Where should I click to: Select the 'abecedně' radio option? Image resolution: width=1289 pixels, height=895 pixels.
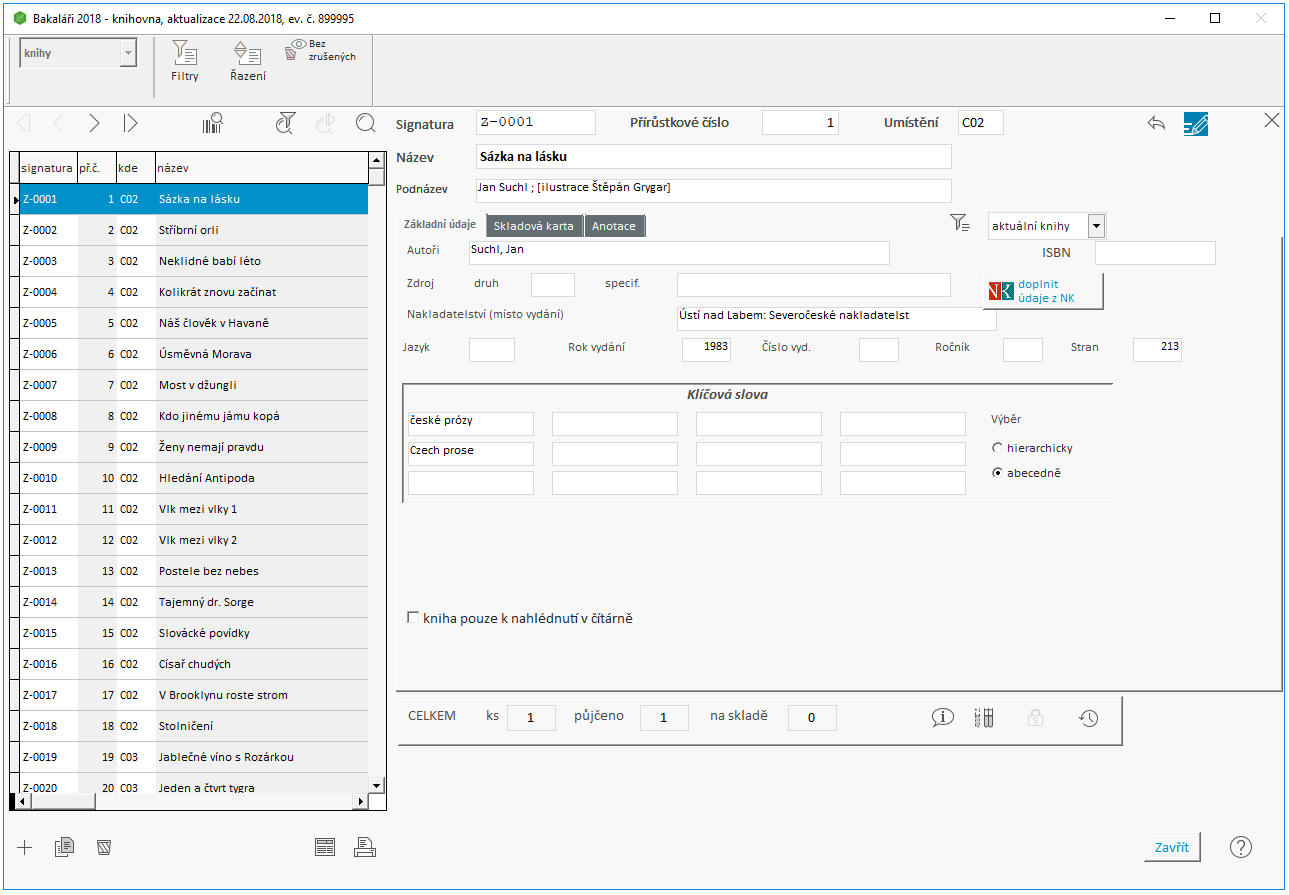[x=997, y=473]
